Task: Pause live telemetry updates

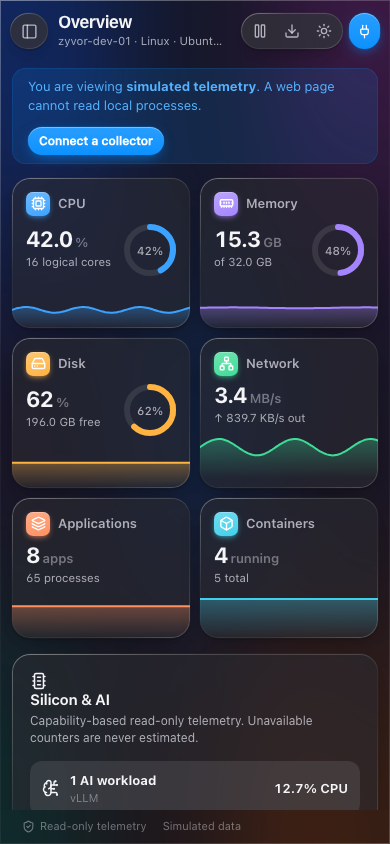Action: [x=260, y=31]
